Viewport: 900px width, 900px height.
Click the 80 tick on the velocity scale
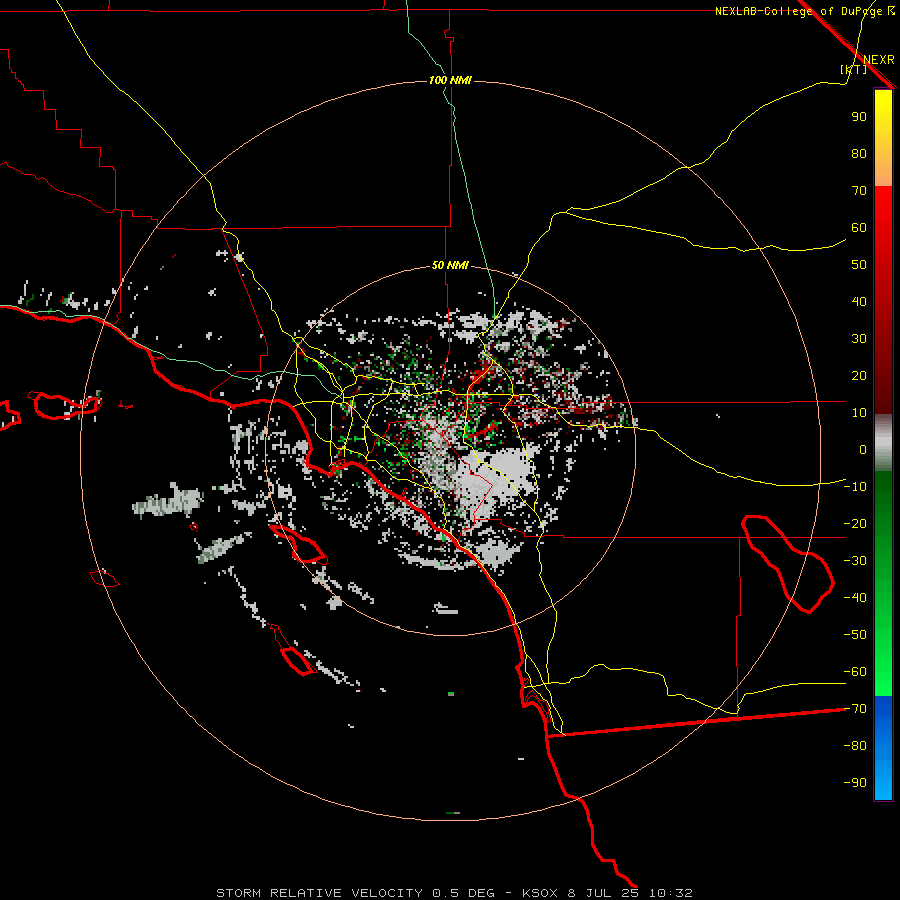859,153
